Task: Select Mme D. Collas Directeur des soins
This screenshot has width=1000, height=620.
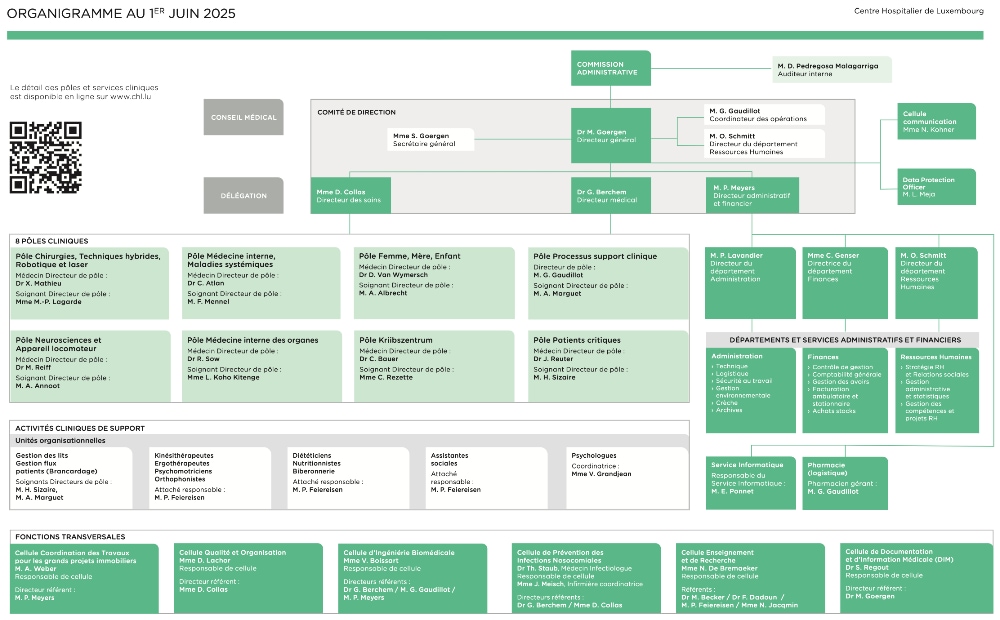Action: click(x=350, y=195)
